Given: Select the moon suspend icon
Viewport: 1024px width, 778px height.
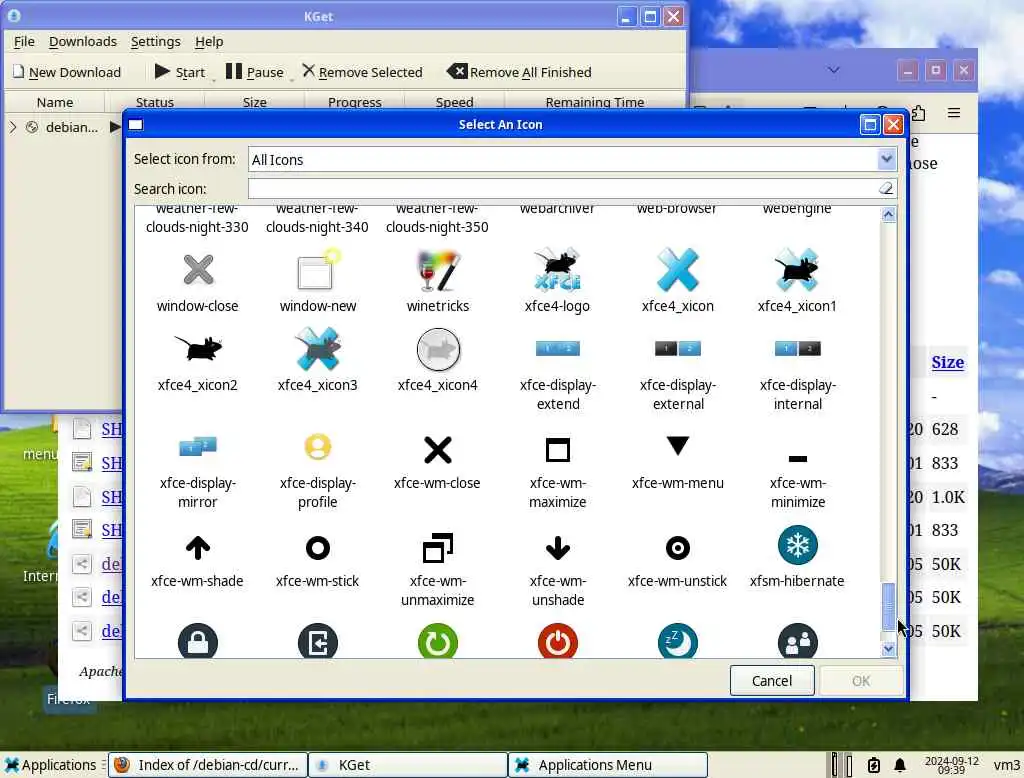Looking at the screenshot, I should (678, 641).
